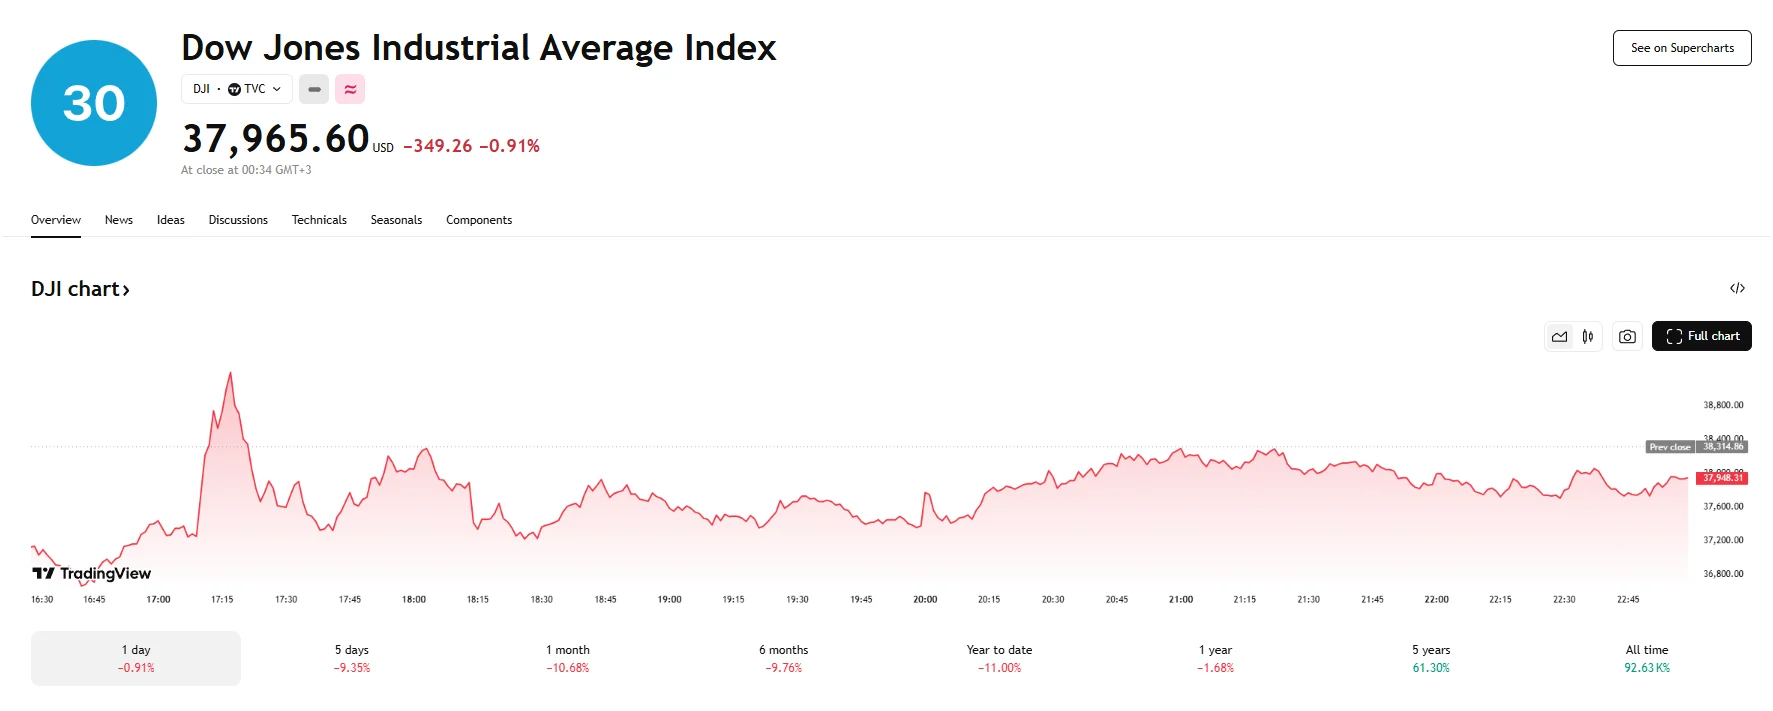Click the TradingView logo inside the symbol selector
The width and height of the screenshot is (1773, 711).
[x=234, y=89]
